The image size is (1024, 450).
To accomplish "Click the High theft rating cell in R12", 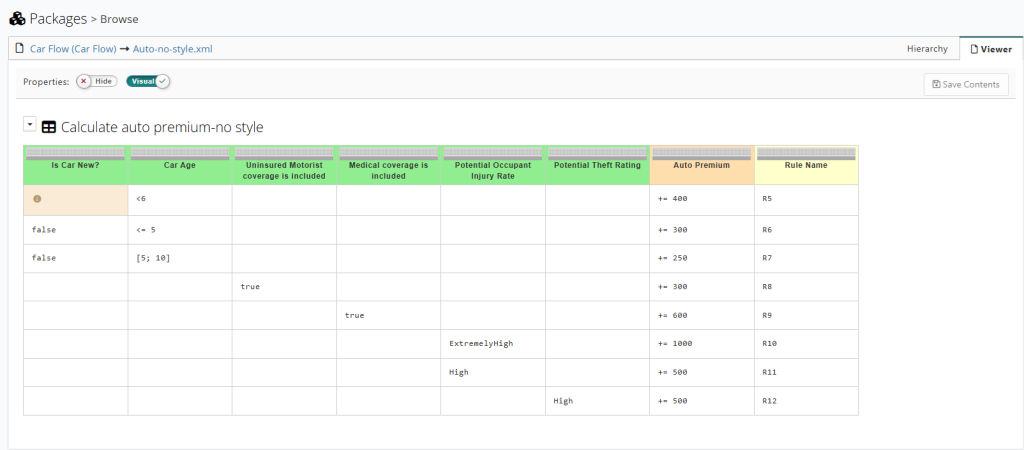I will pyautogui.click(x=598, y=401).
